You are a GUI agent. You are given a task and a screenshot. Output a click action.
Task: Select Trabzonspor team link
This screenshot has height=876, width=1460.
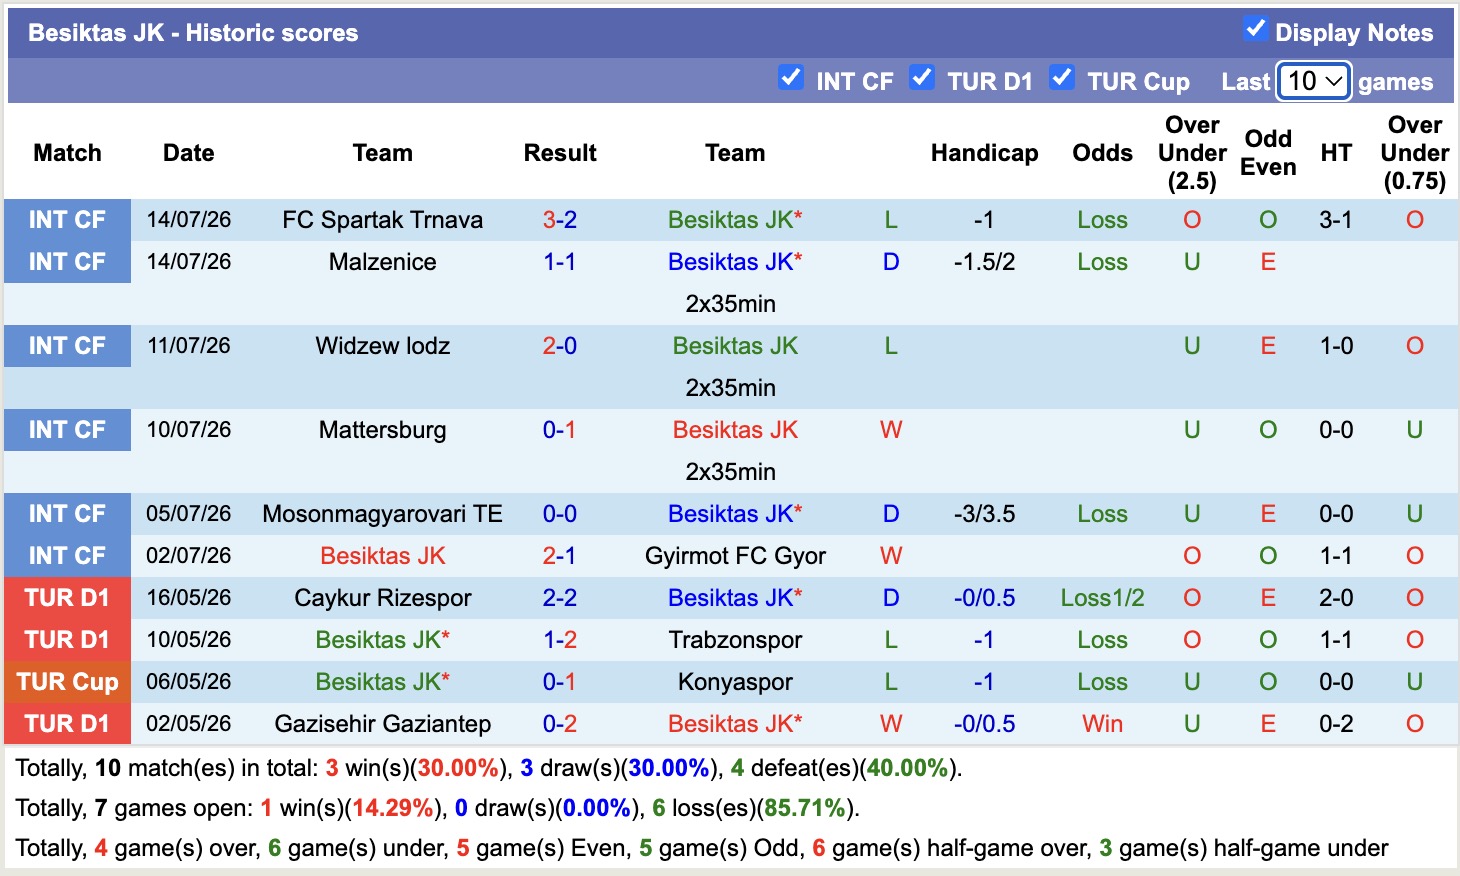(735, 640)
